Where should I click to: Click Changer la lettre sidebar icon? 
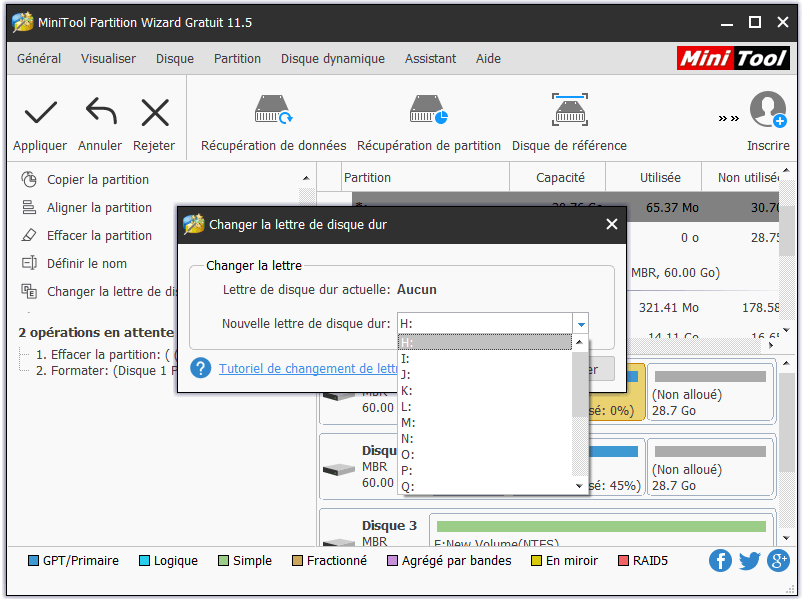[29, 291]
